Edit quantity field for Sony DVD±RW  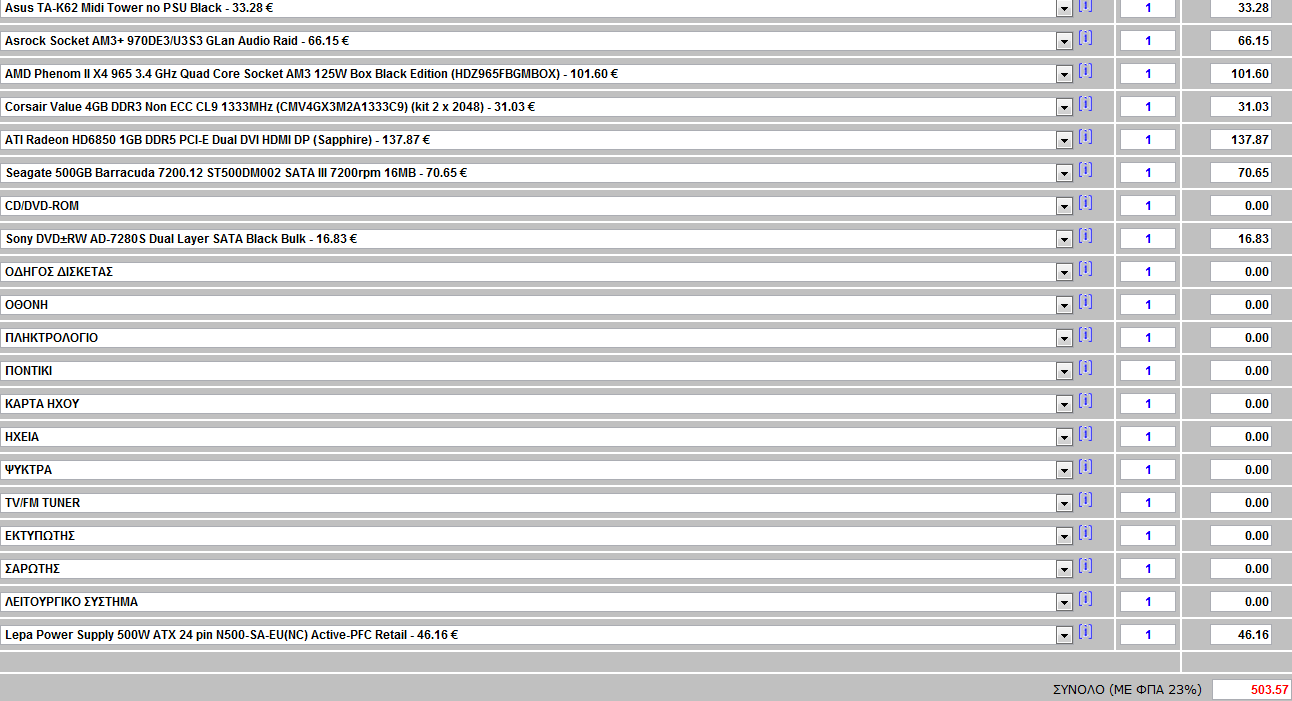(x=1148, y=239)
